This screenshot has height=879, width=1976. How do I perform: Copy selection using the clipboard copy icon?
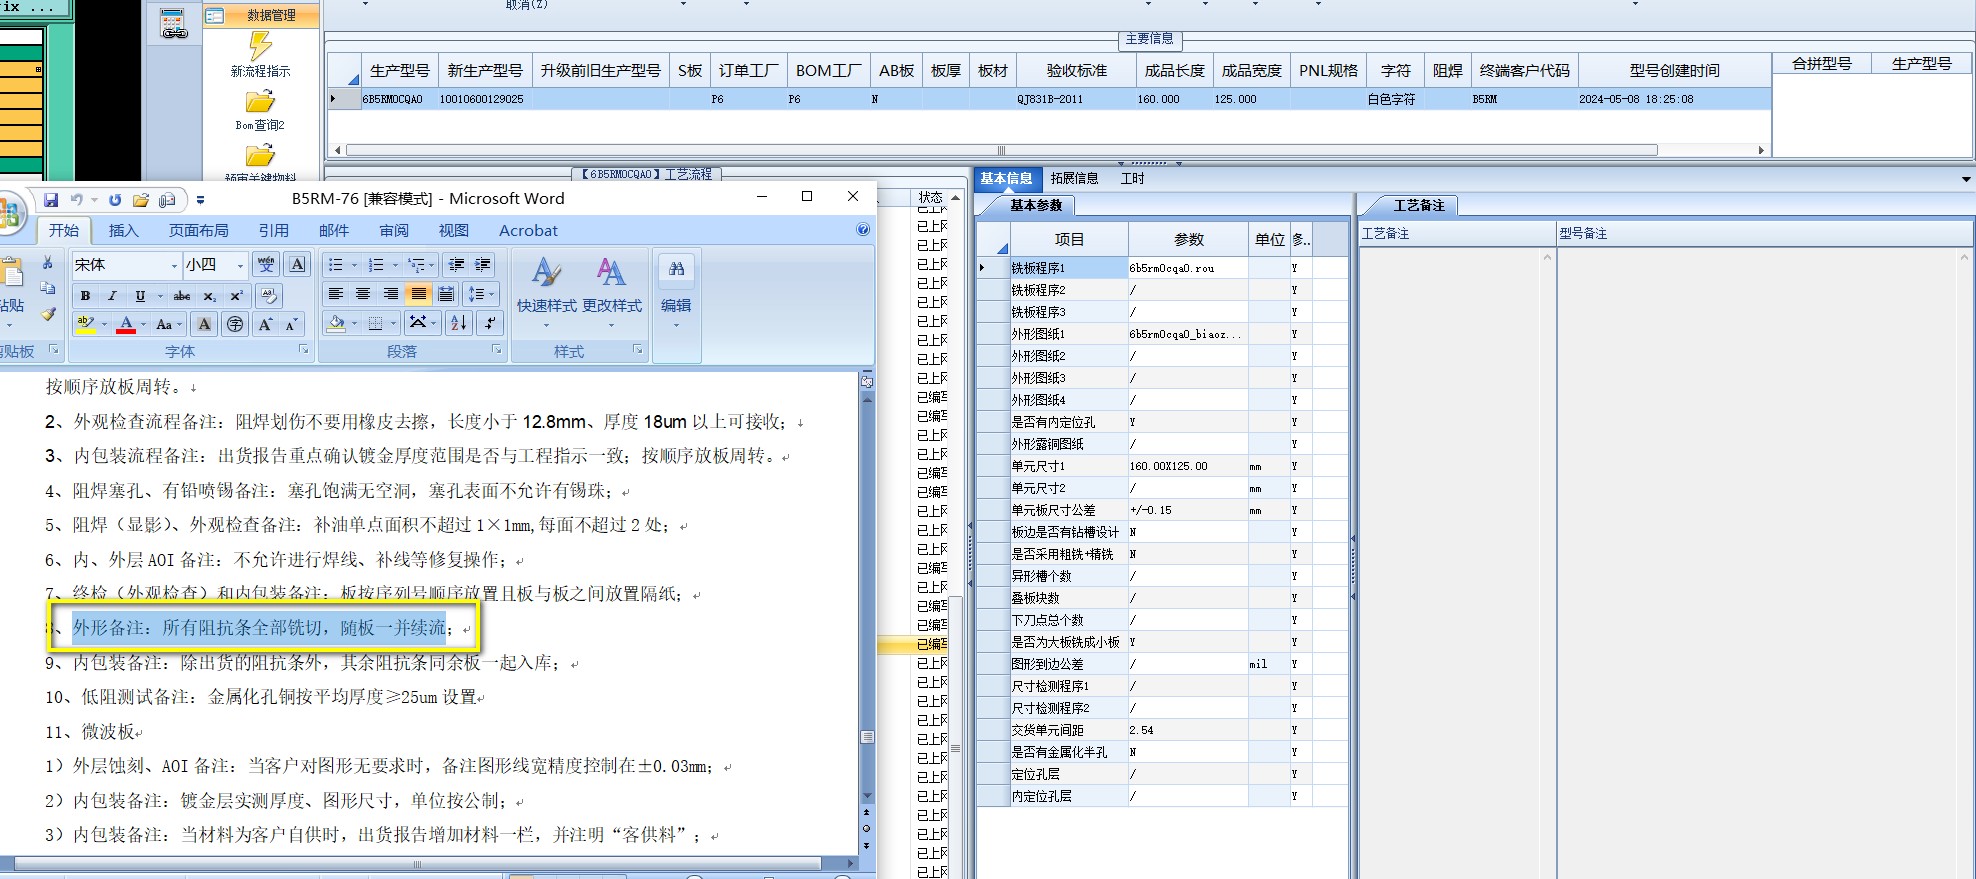click(x=47, y=288)
